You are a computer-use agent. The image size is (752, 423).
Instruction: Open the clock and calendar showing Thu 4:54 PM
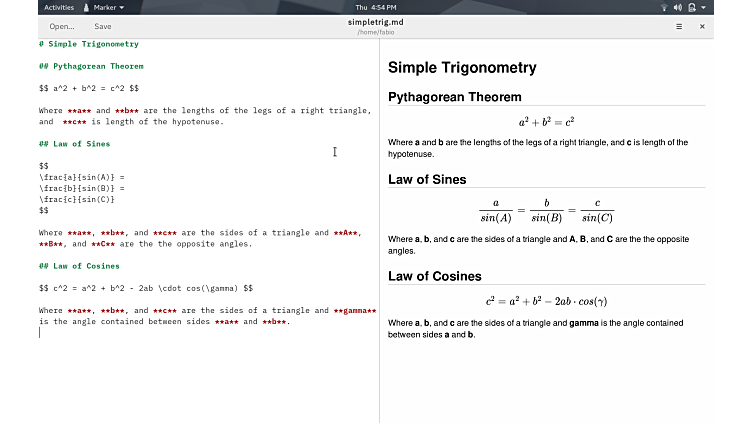click(x=376, y=7)
